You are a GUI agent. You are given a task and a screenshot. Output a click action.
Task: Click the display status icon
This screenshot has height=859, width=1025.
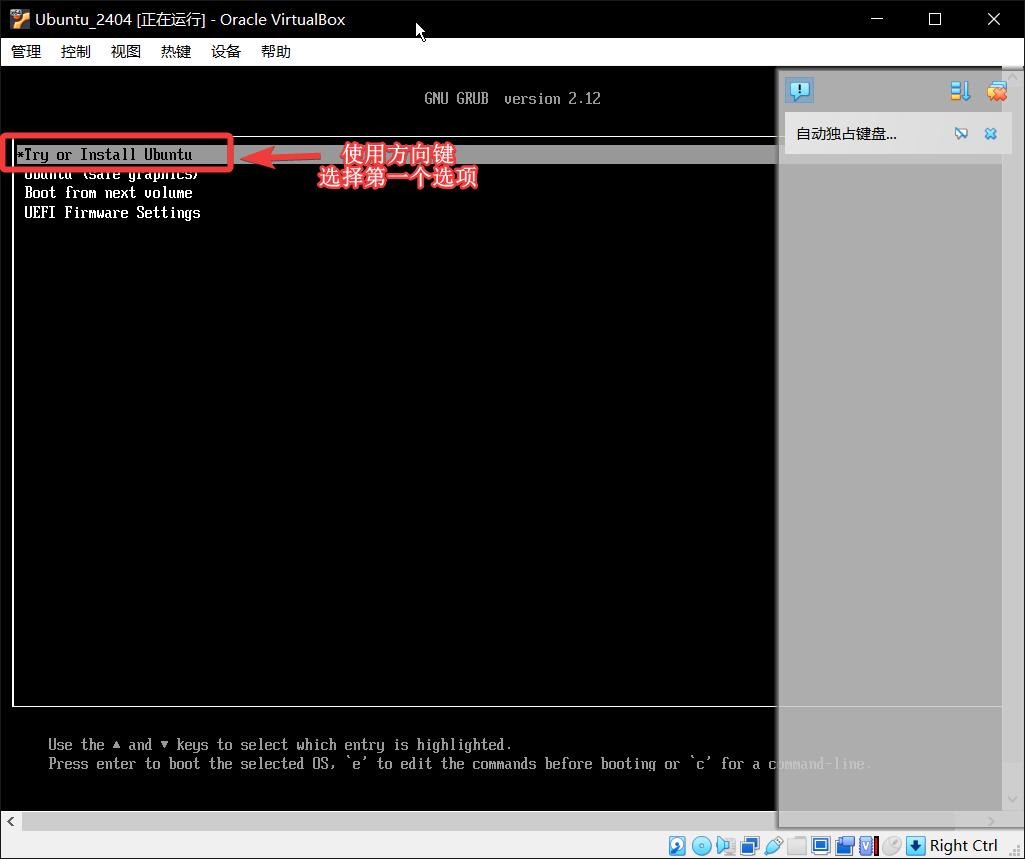pyautogui.click(x=820, y=846)
